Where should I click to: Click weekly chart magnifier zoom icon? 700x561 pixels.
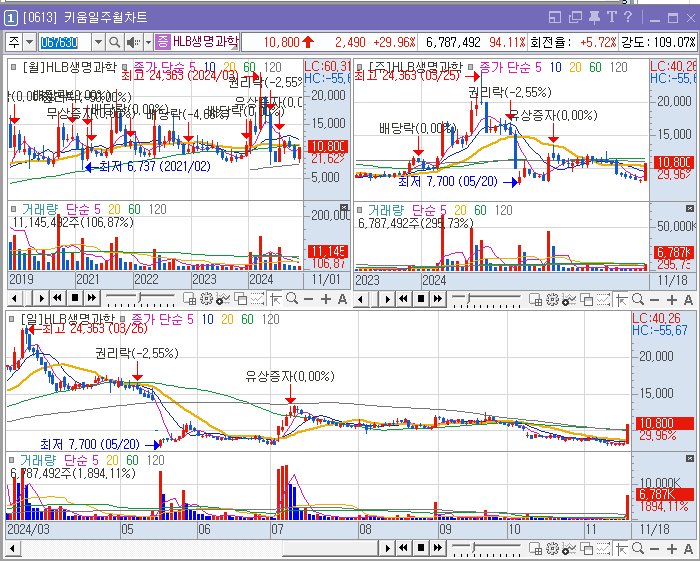[638, 299]
